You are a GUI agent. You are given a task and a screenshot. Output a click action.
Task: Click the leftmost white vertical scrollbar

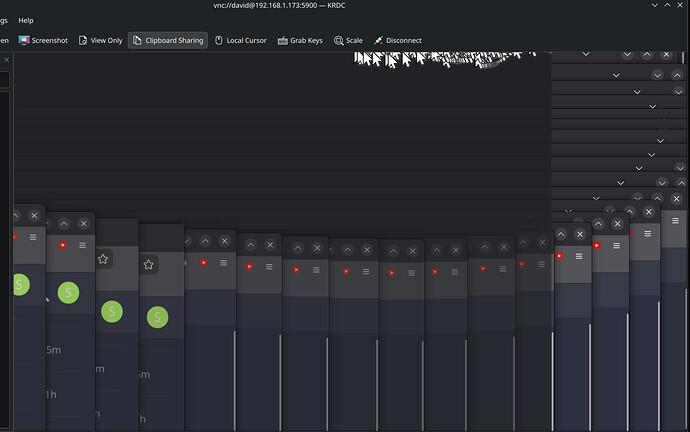(x=235, y=380)
